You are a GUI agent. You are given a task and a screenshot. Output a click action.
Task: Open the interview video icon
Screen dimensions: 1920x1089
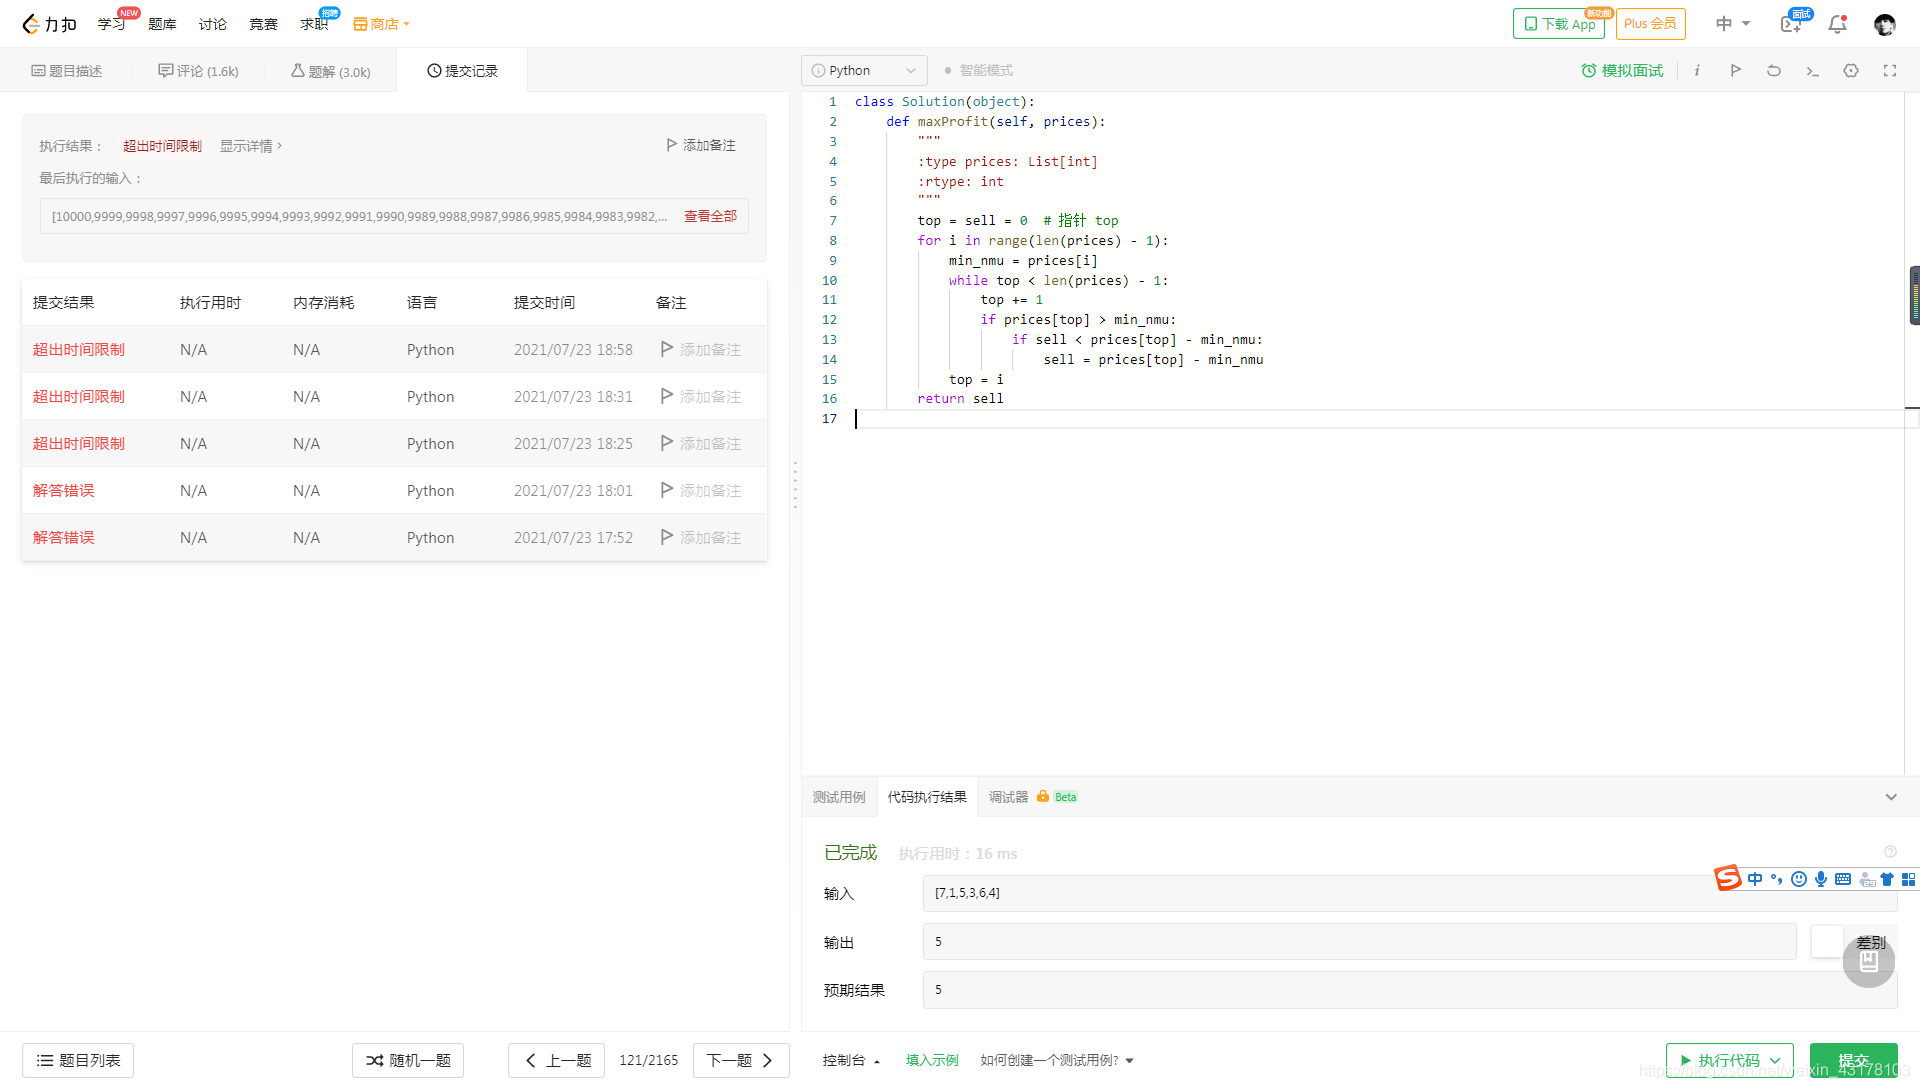1791,24
